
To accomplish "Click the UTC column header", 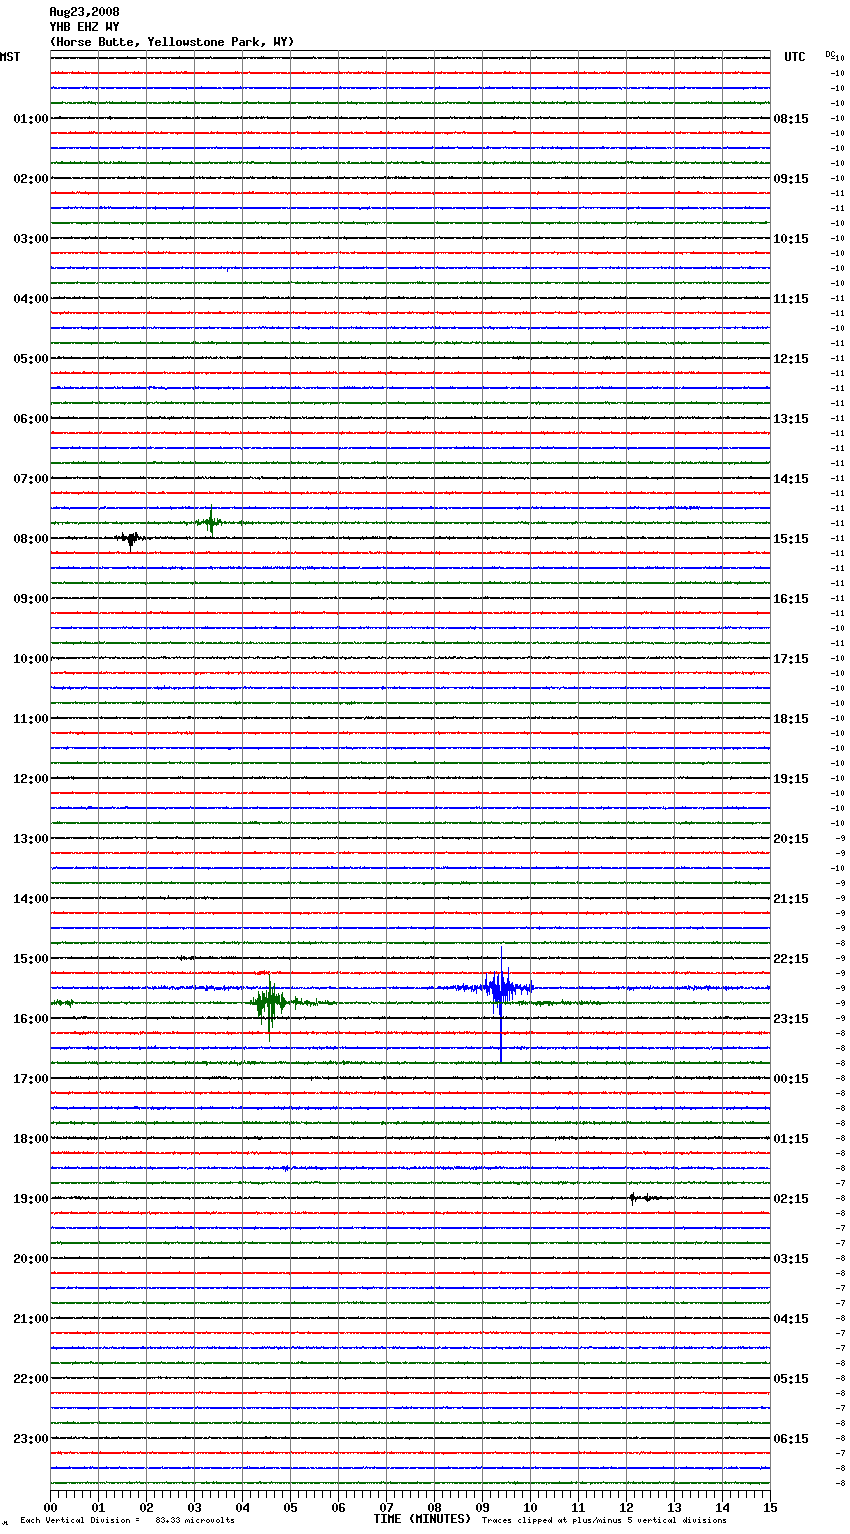I will (x=795, y=57).
